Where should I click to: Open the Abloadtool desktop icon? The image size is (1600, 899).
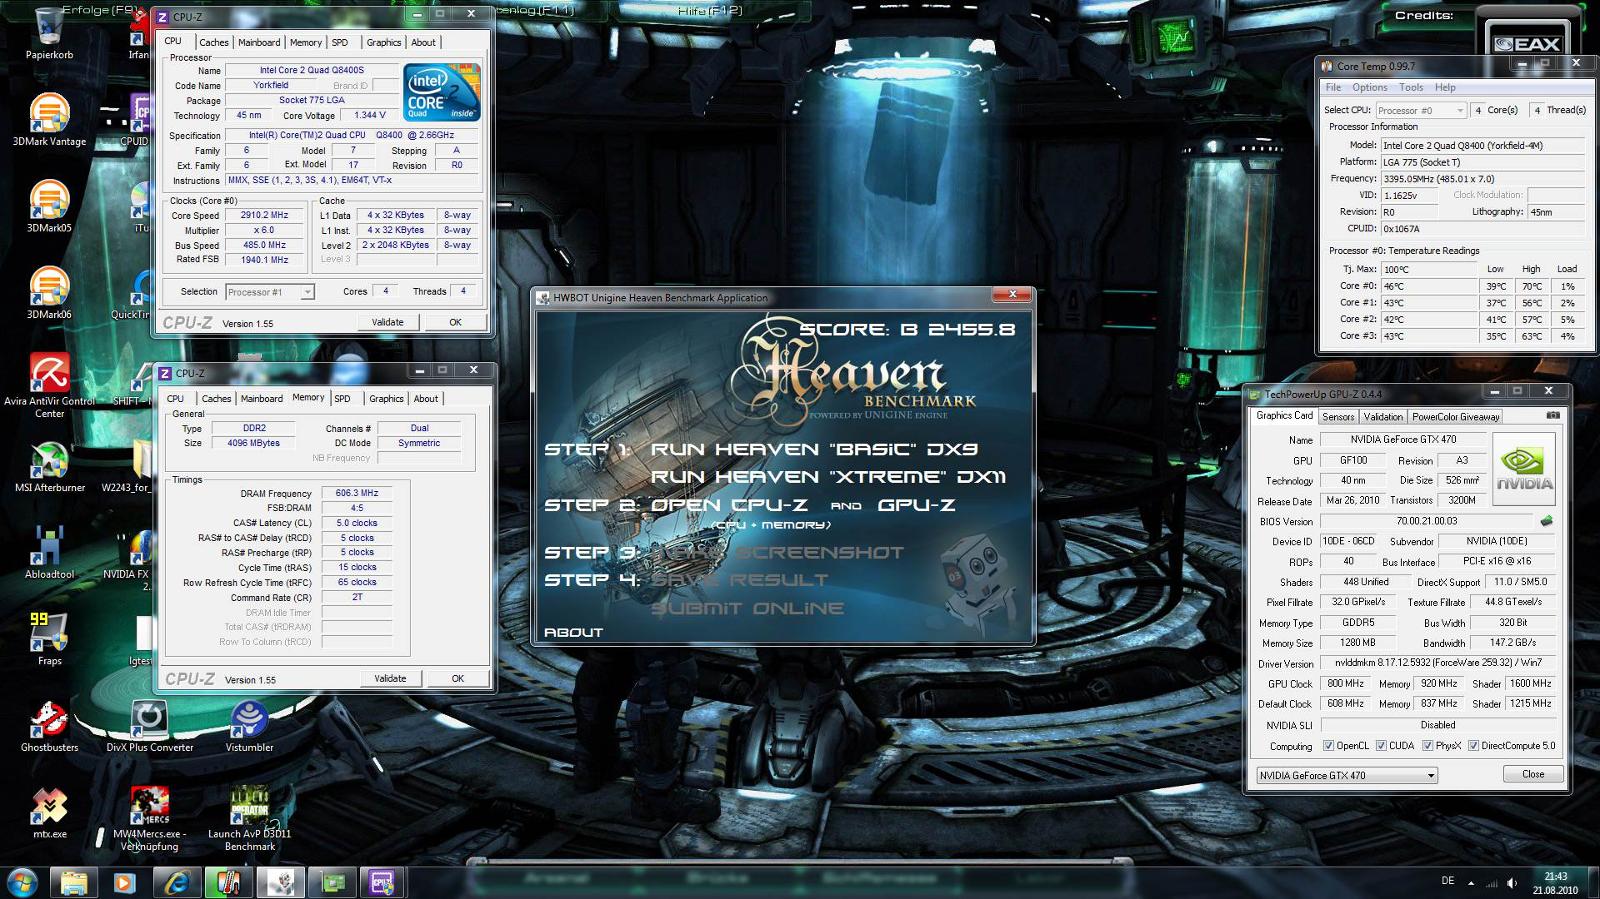tap(49, 553)
